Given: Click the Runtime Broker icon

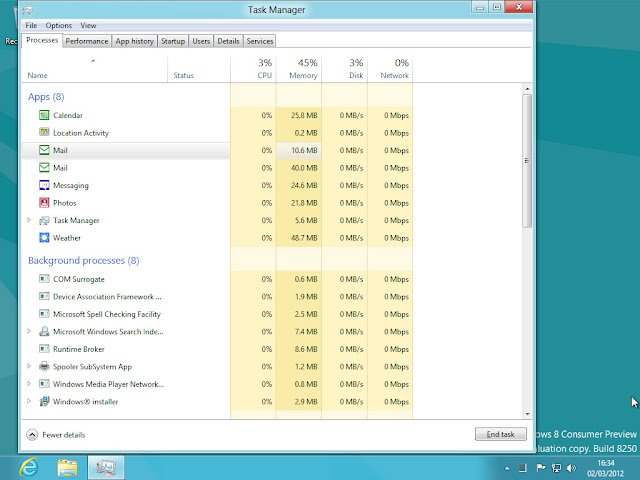Looking at the screenshot, I should [44, 349].
